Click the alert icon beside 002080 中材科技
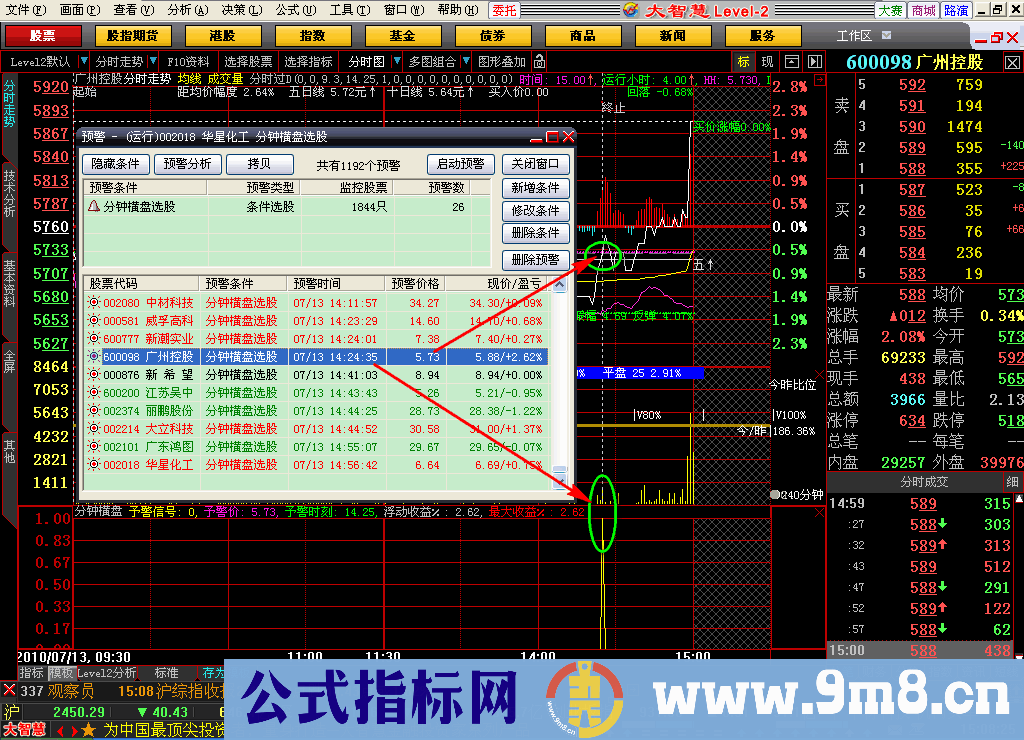The image size is (1024, 740). point(94,303)
